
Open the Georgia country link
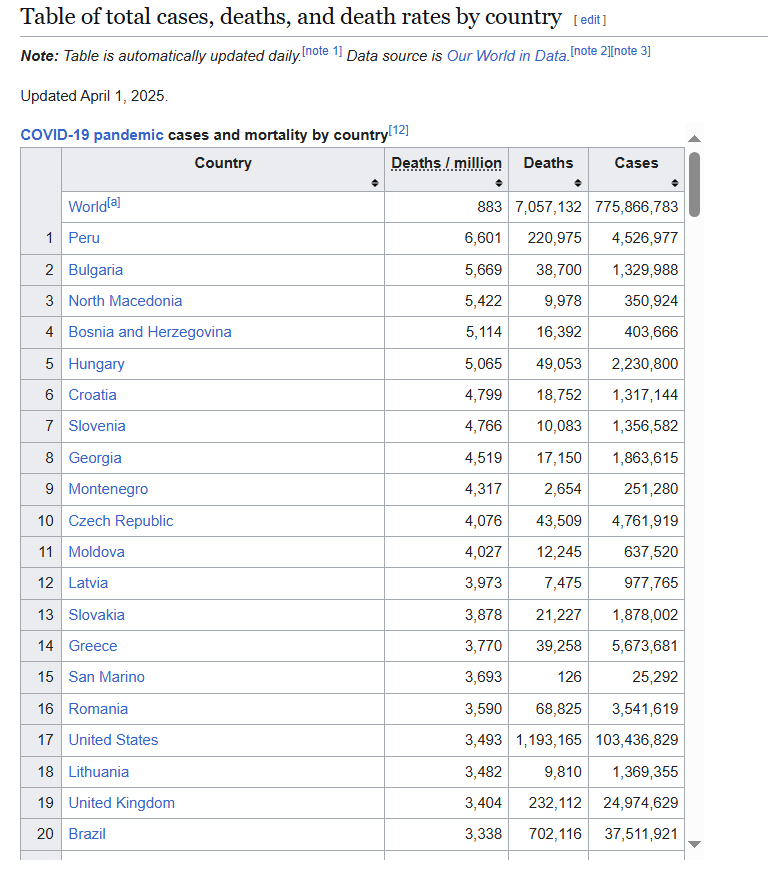click(95, 458)
